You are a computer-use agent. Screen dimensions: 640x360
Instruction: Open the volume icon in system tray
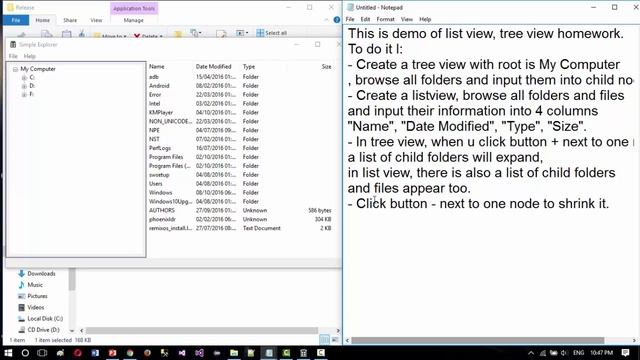(x=564, y=353)
